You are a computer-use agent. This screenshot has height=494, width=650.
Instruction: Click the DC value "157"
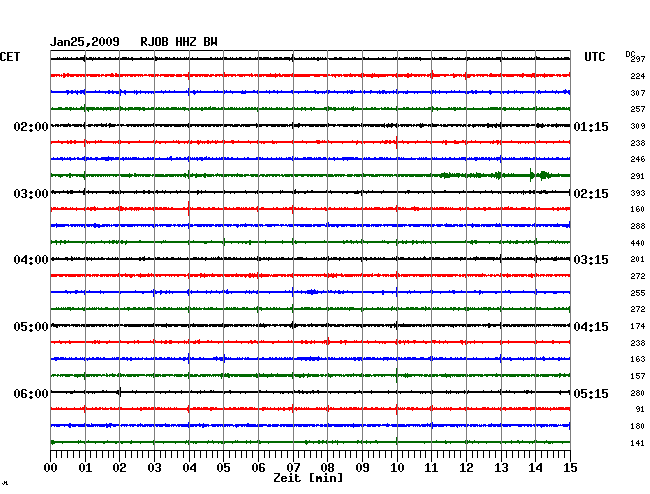(x=638, y=376)
